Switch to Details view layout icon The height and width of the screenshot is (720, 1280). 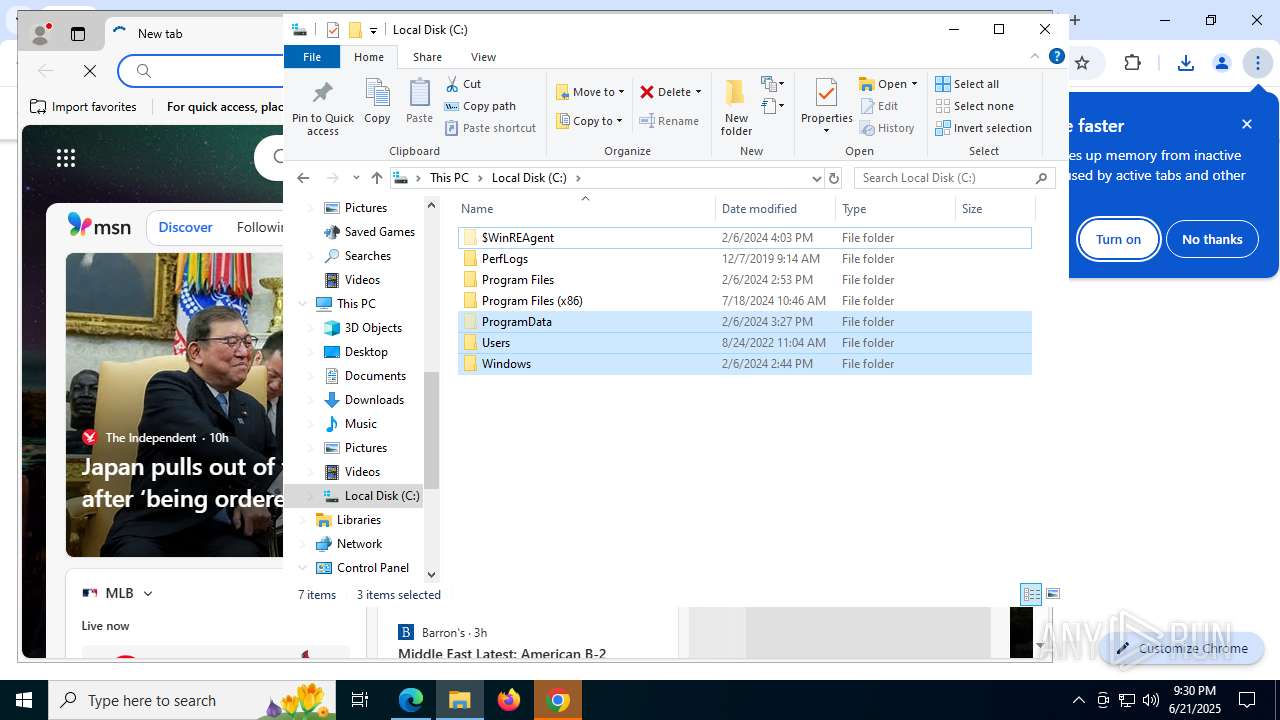click(x=1031, y=594)
